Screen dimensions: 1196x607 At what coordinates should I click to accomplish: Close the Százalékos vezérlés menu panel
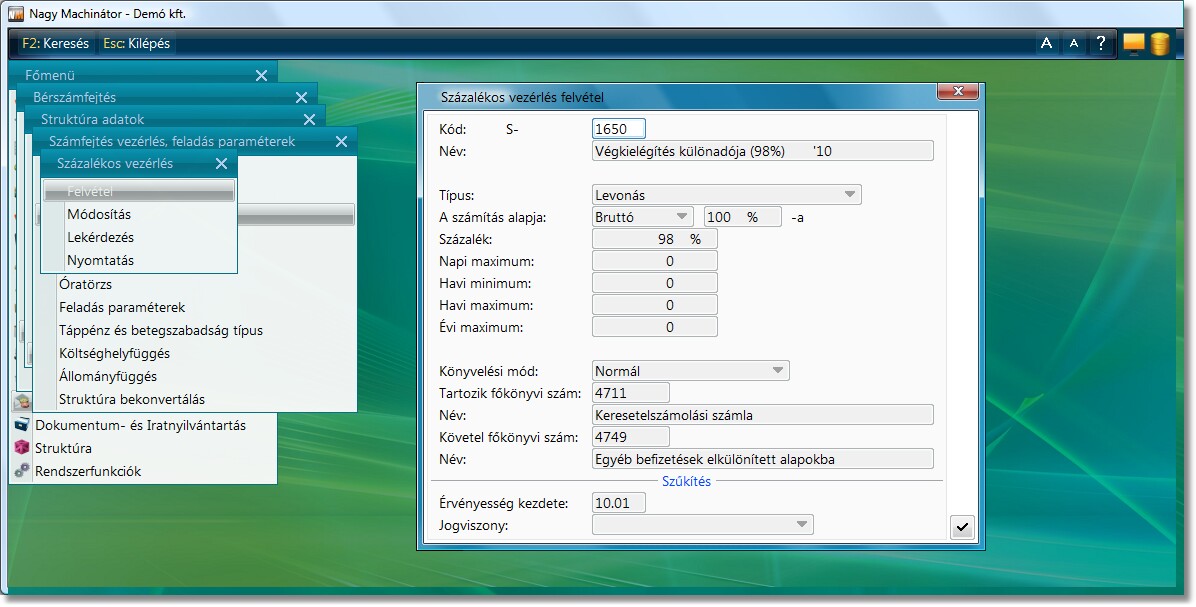221,164
